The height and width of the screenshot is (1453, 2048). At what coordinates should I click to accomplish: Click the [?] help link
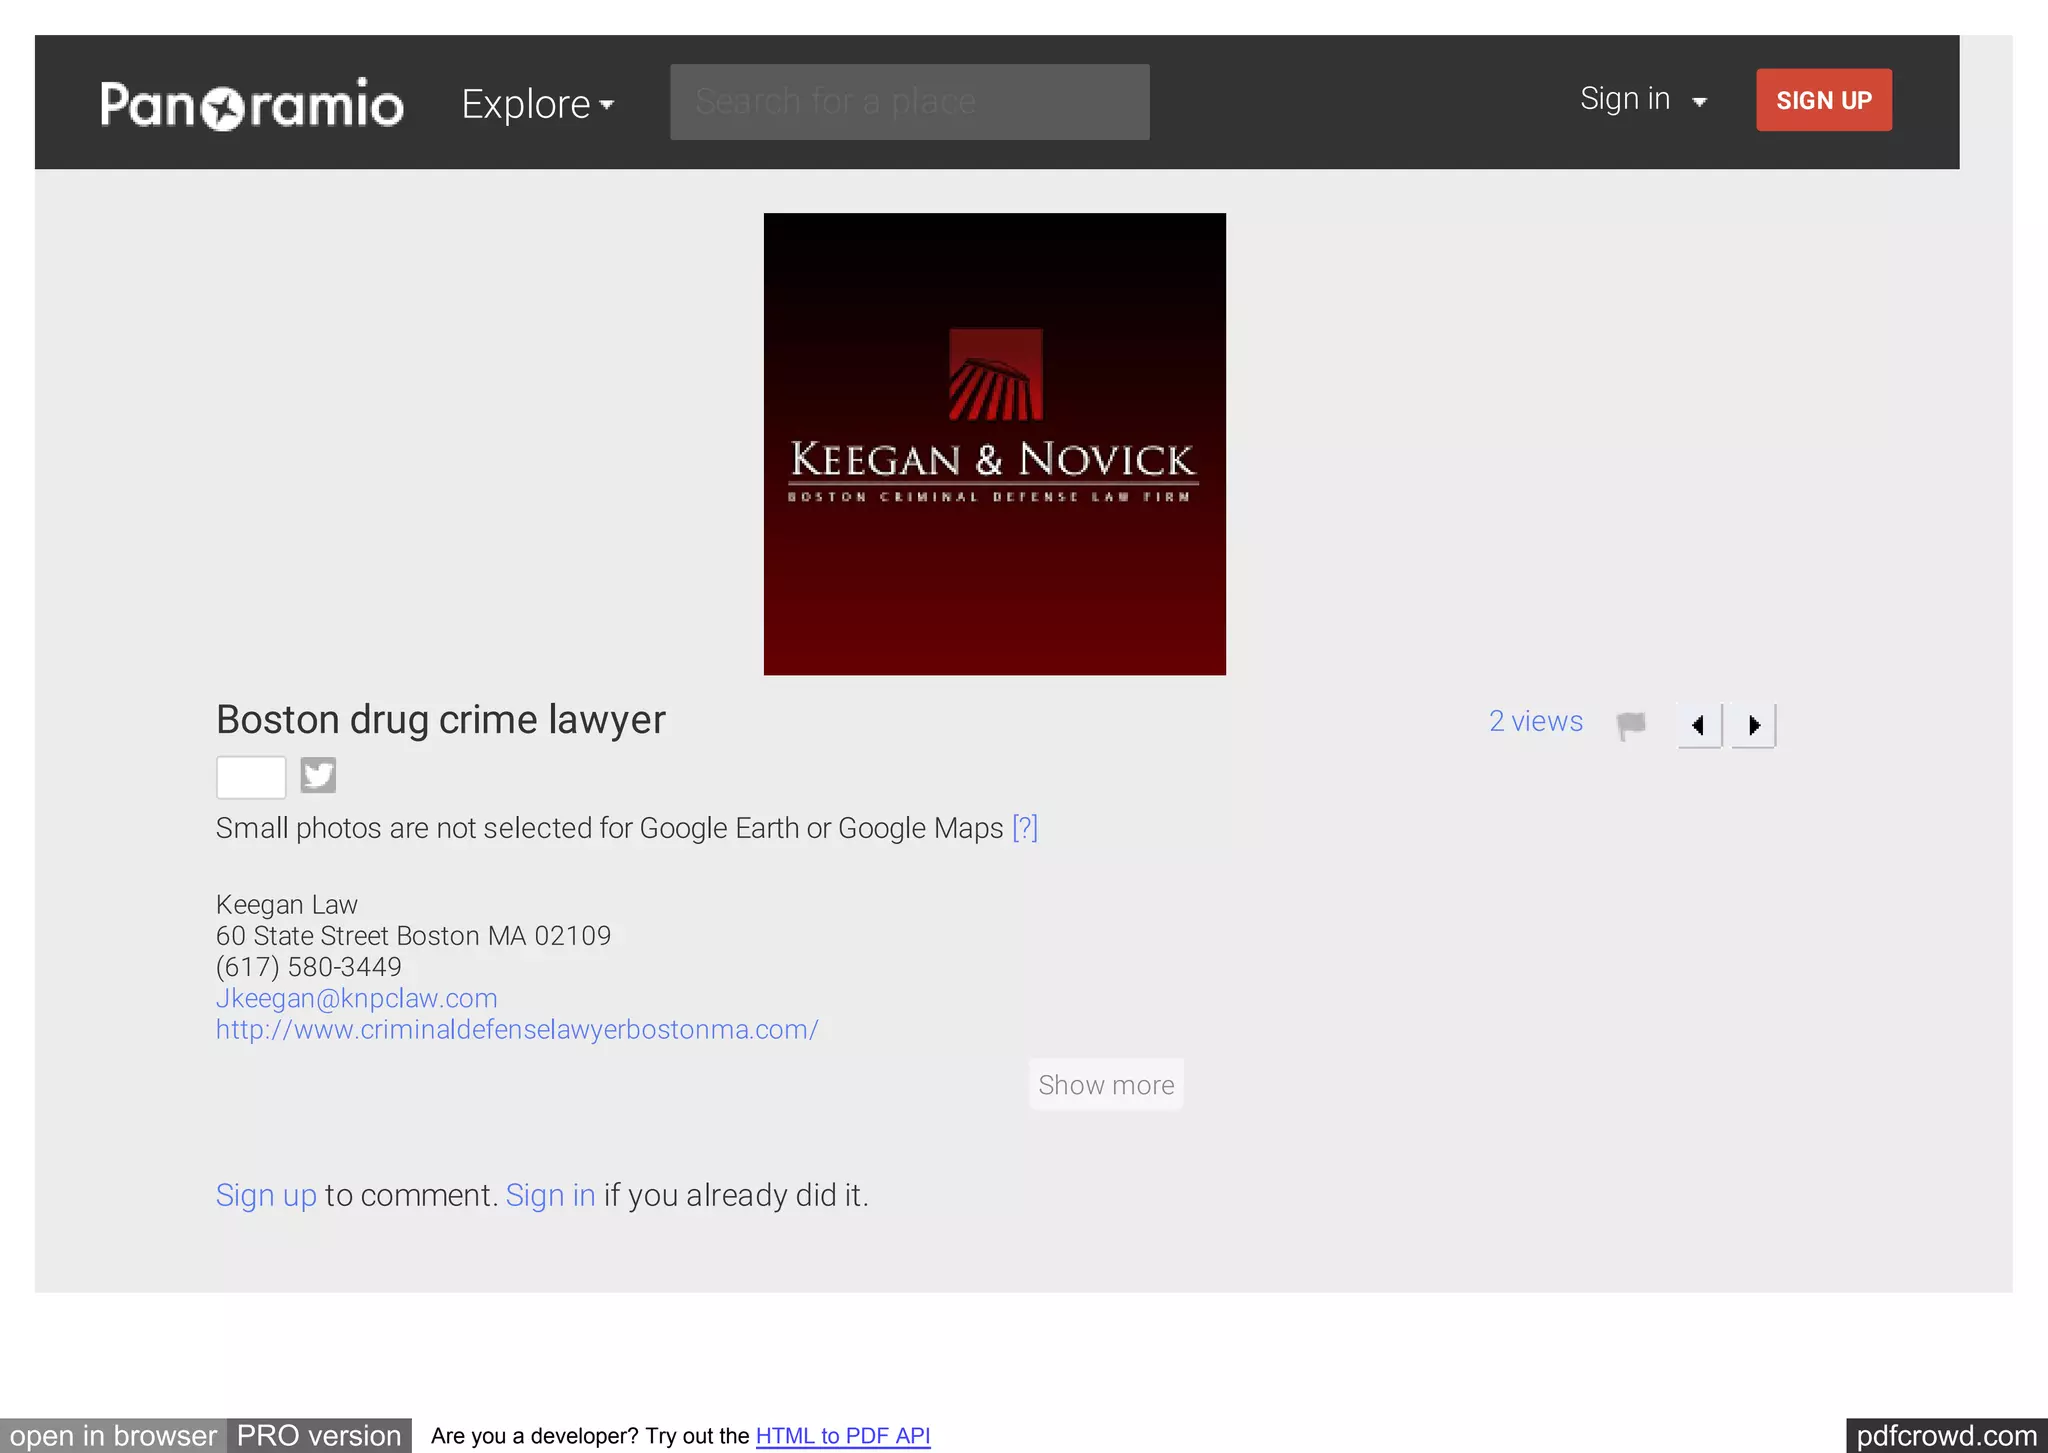pos(1025,828)
